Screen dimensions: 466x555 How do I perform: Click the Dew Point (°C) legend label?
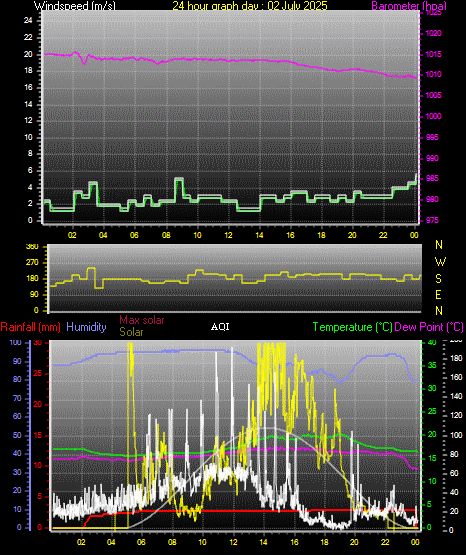pos(429,327)
